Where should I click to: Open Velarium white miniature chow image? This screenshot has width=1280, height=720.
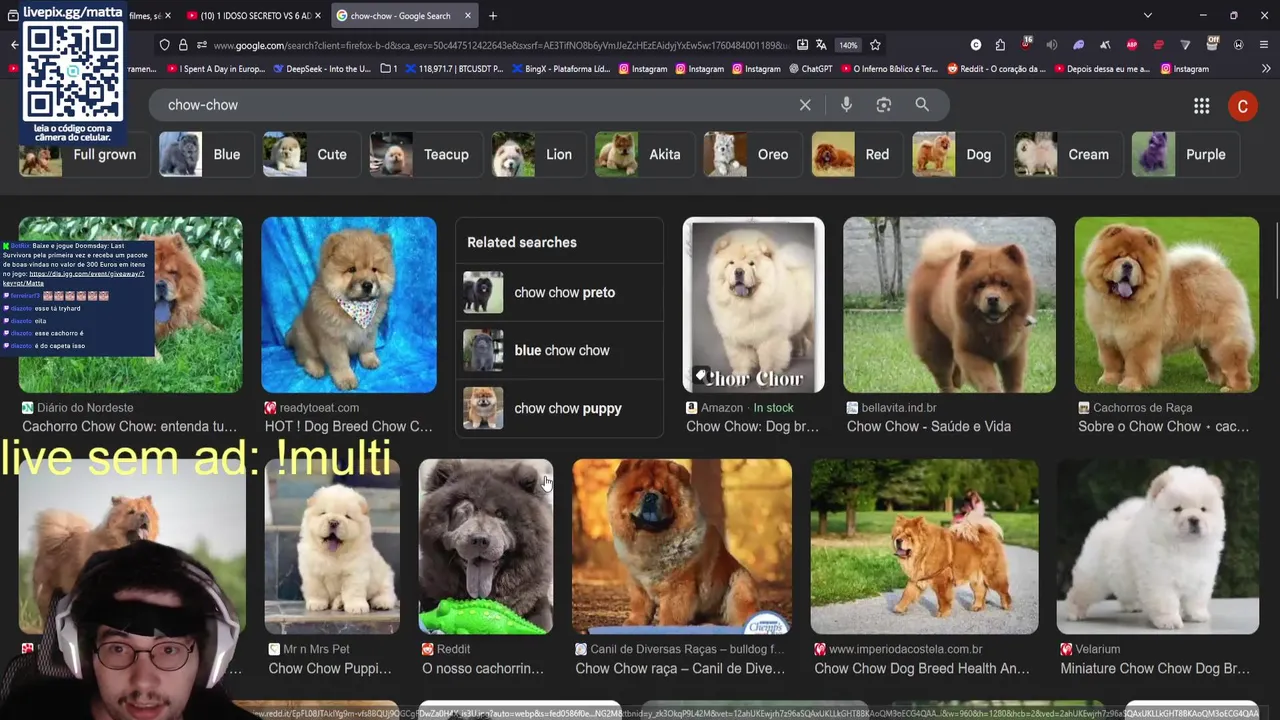[1158, 547]
